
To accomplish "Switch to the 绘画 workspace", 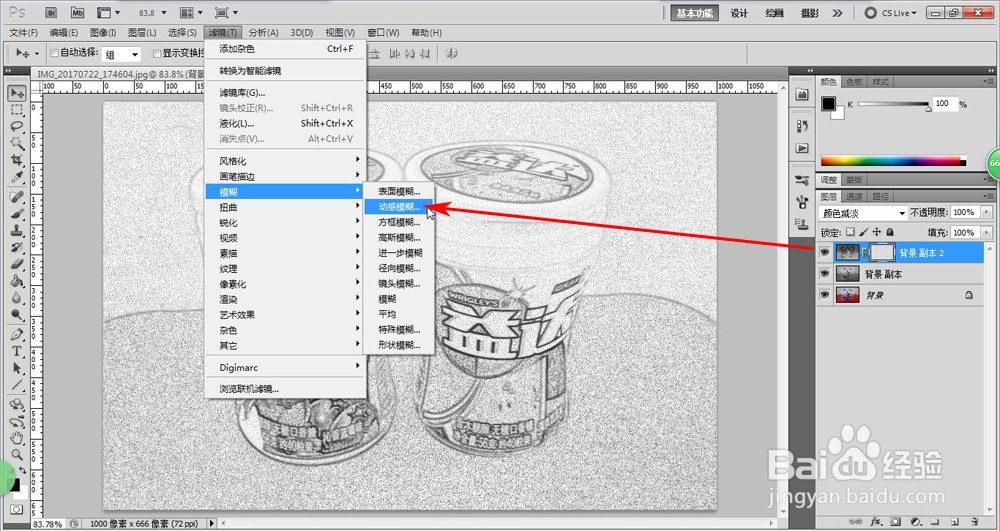I will [x=774, y=13].
